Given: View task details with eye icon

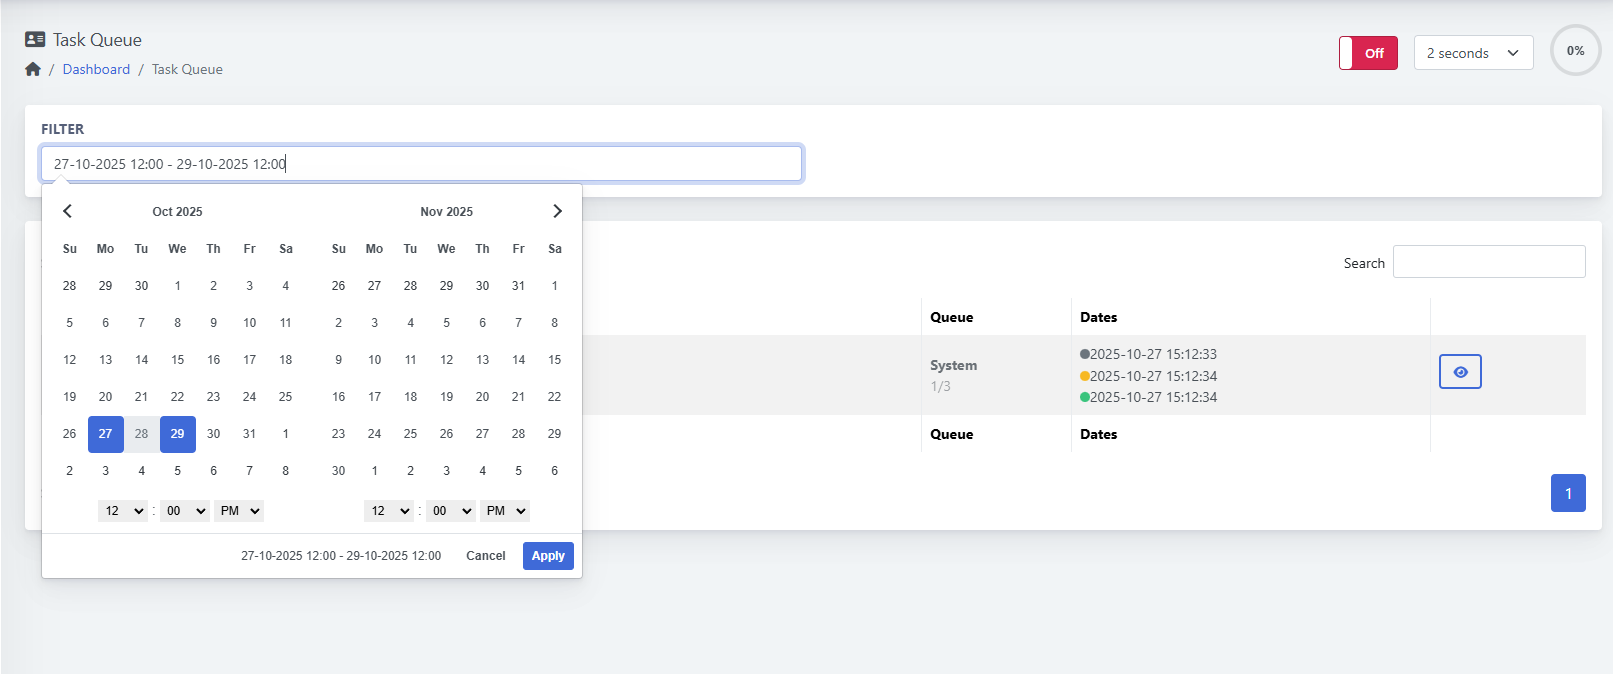Looking at the screenshot, I should click(1460, 372).
